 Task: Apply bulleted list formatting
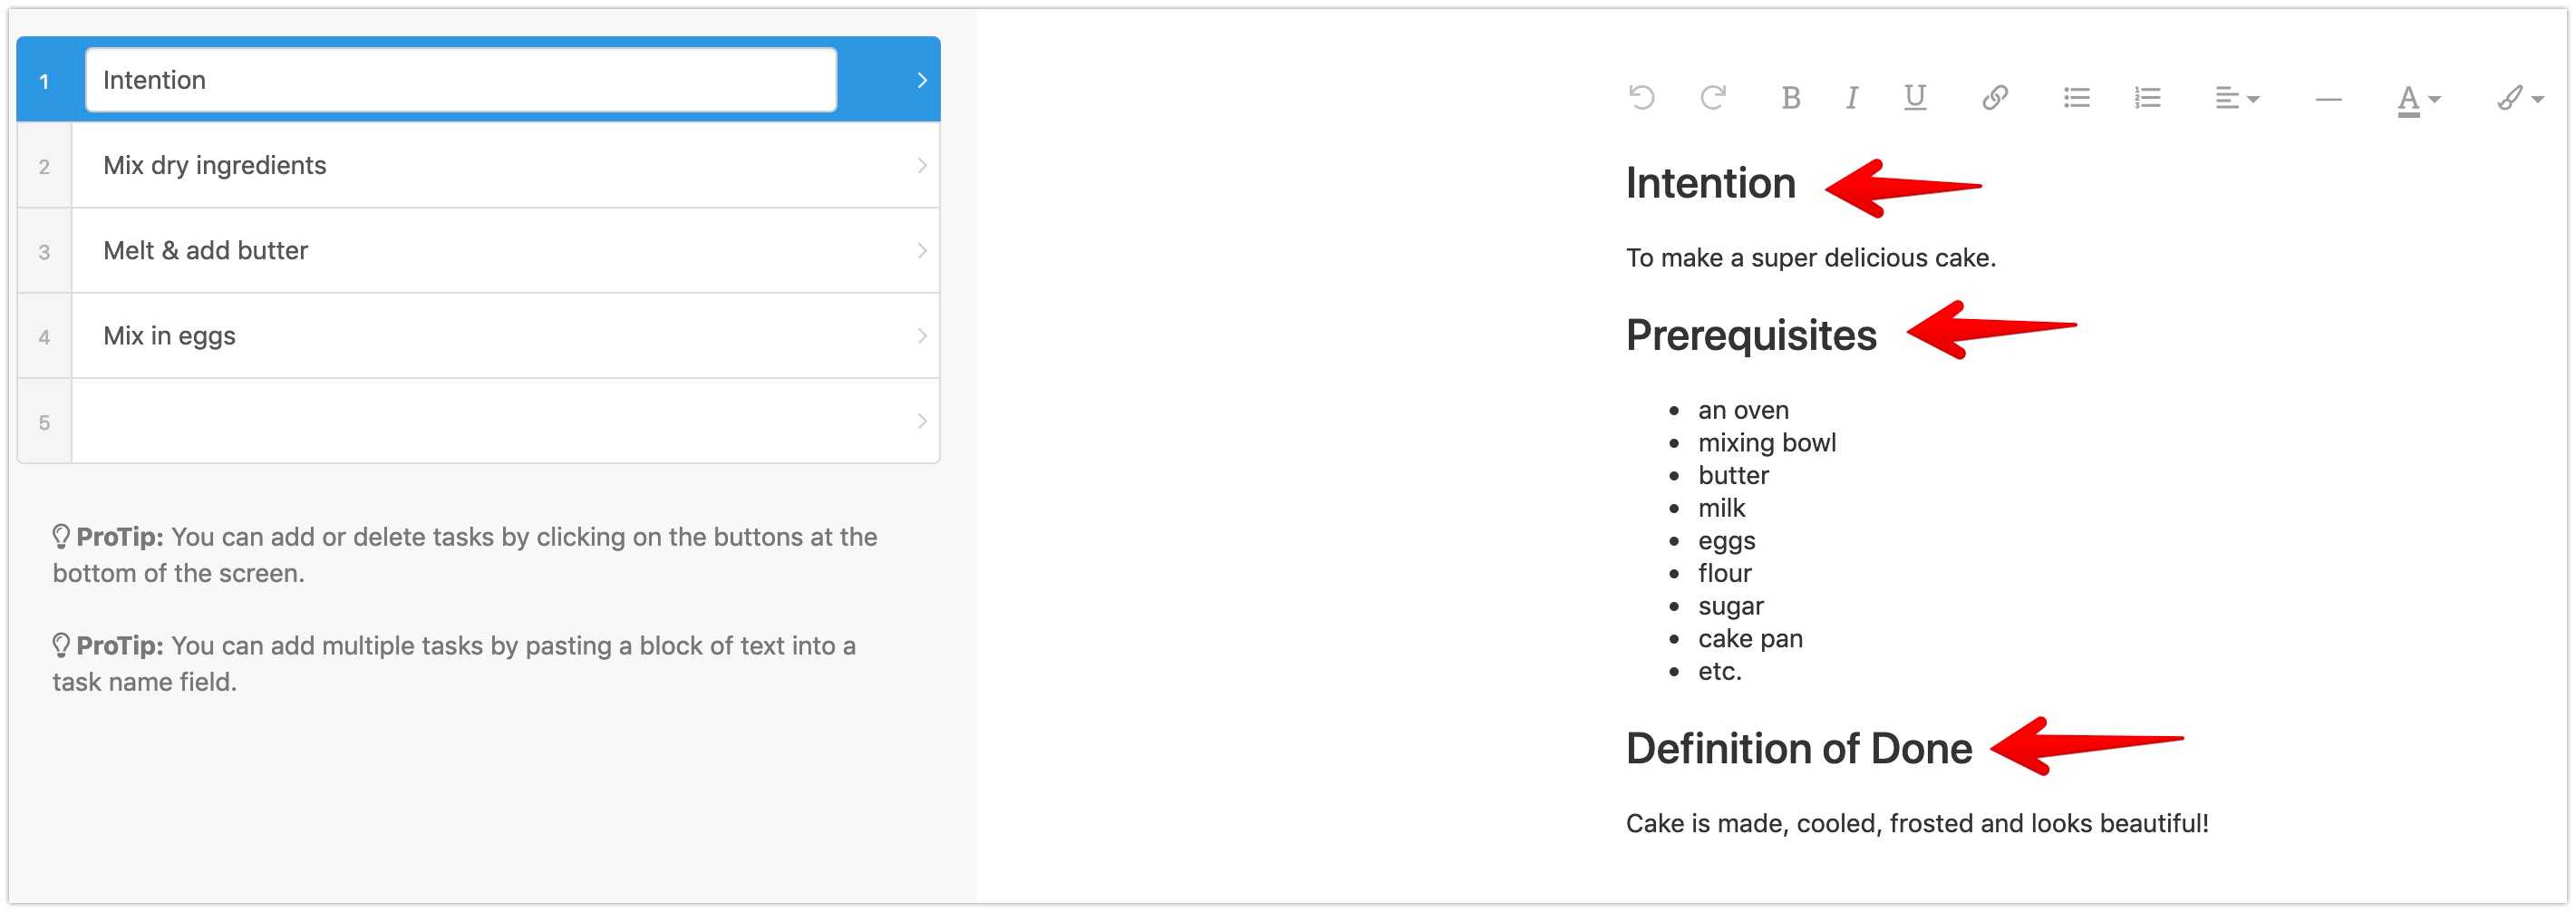coord(2076,97)
